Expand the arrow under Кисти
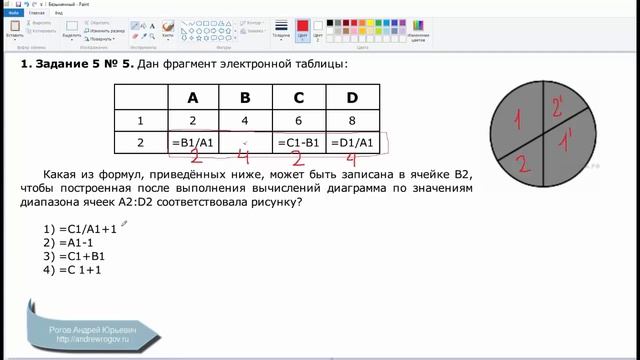 [x=168, y=40]
